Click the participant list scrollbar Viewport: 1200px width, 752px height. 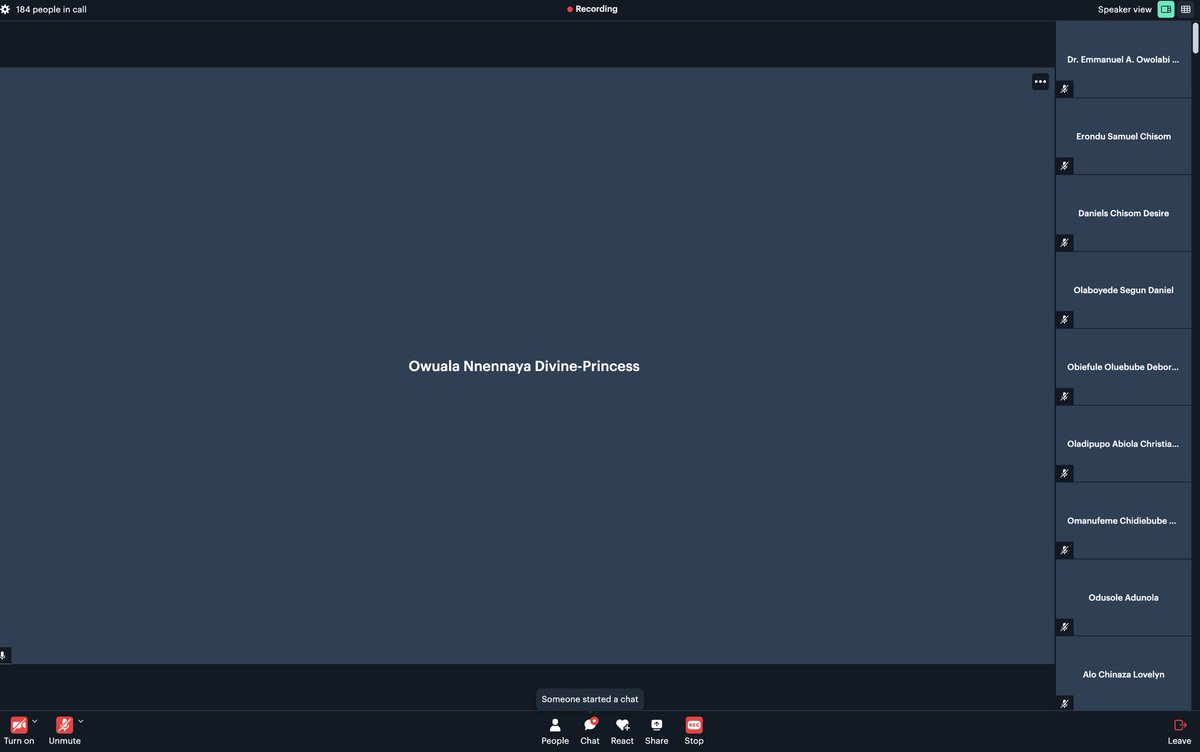click(1196, 37)
